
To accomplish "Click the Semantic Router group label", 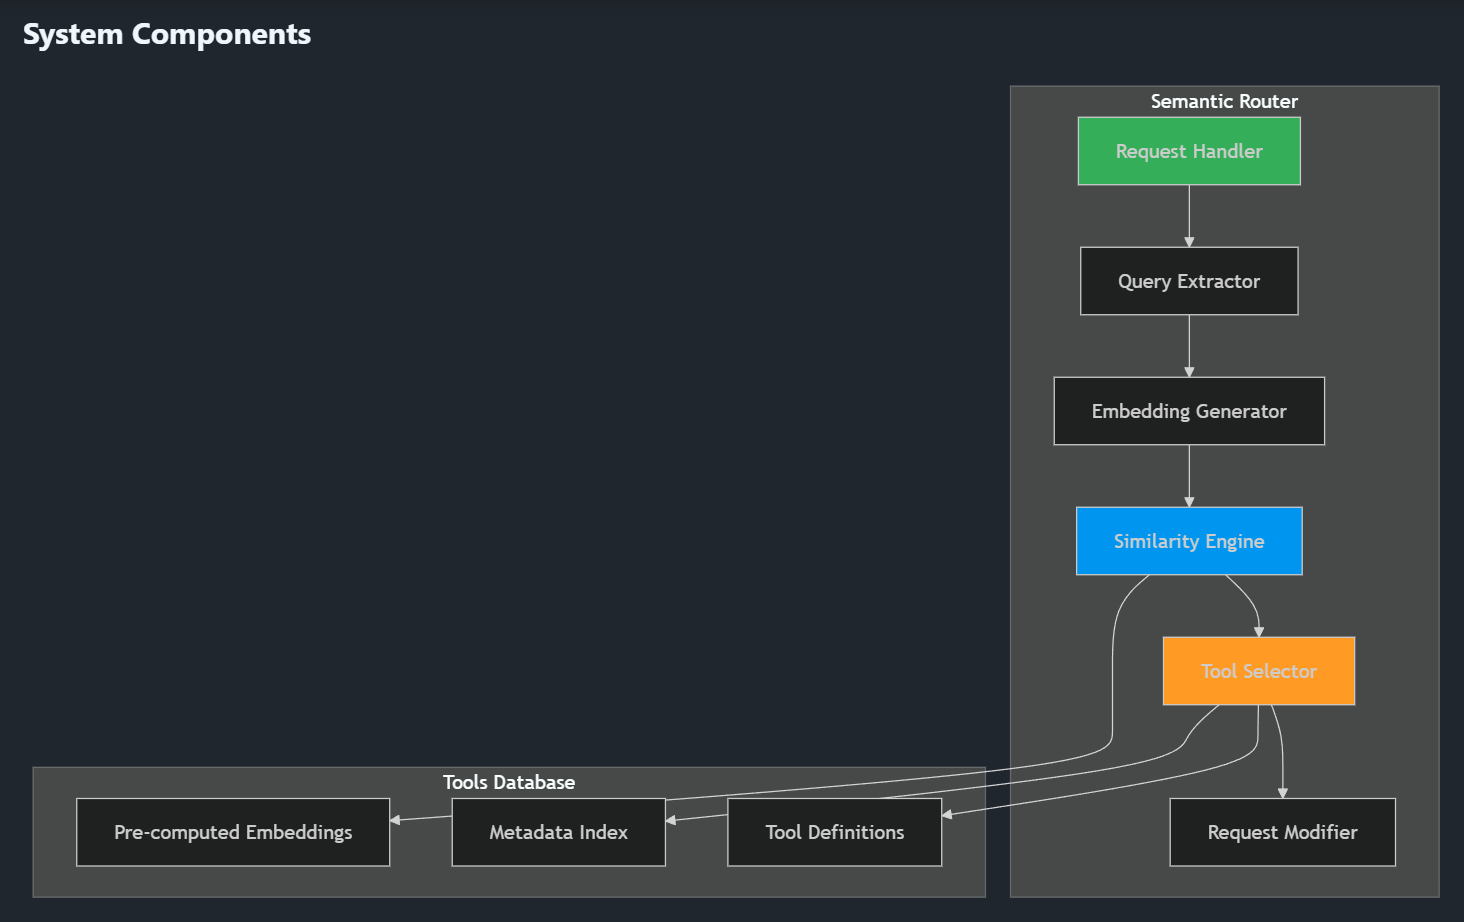I will click(x=1224, y=101).
